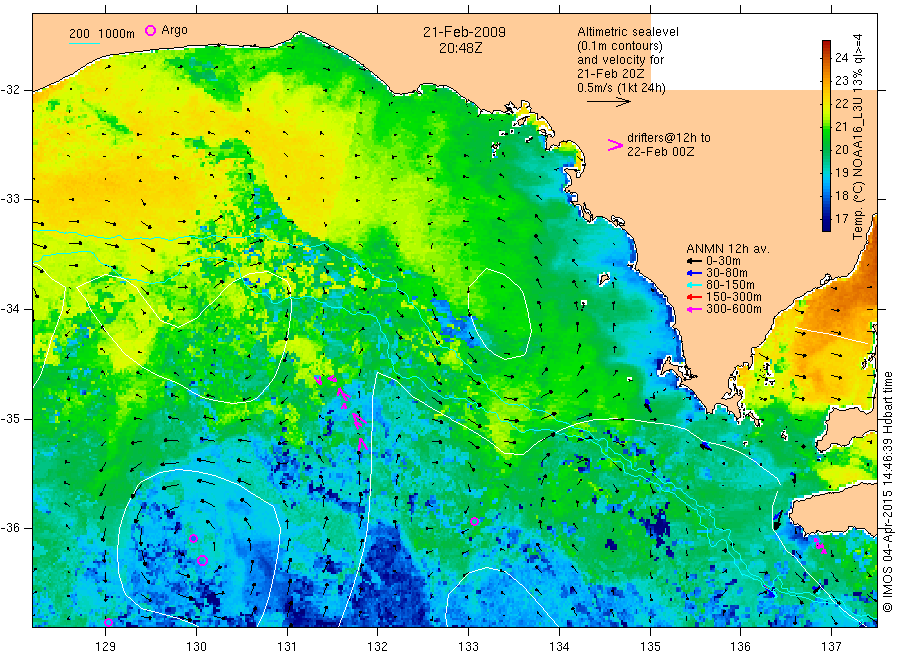900x660 pixels.
Task: Click the 'ANMN 12h av.' legend heading
Action: tap(728, 249)
